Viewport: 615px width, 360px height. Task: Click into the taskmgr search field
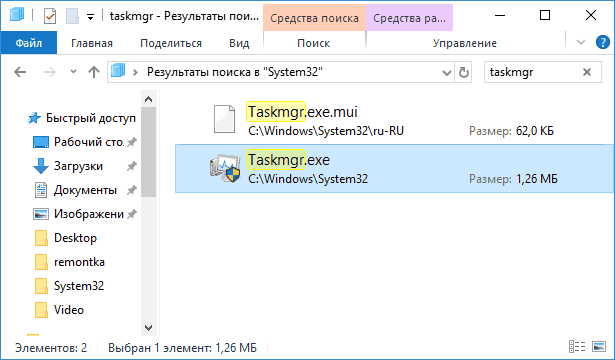pos(533,72)
